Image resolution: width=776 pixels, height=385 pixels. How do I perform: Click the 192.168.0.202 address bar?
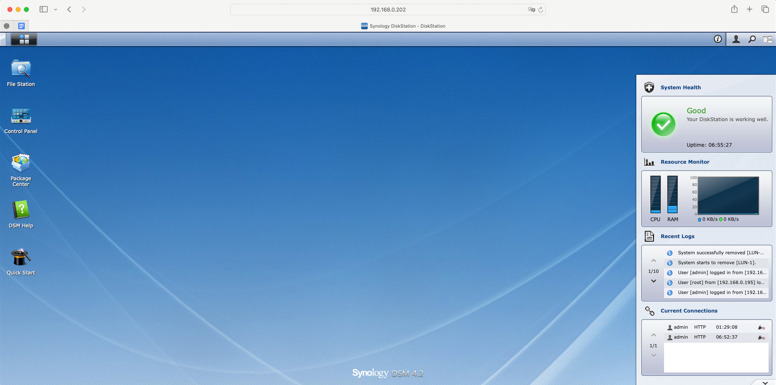pos(388,9)
